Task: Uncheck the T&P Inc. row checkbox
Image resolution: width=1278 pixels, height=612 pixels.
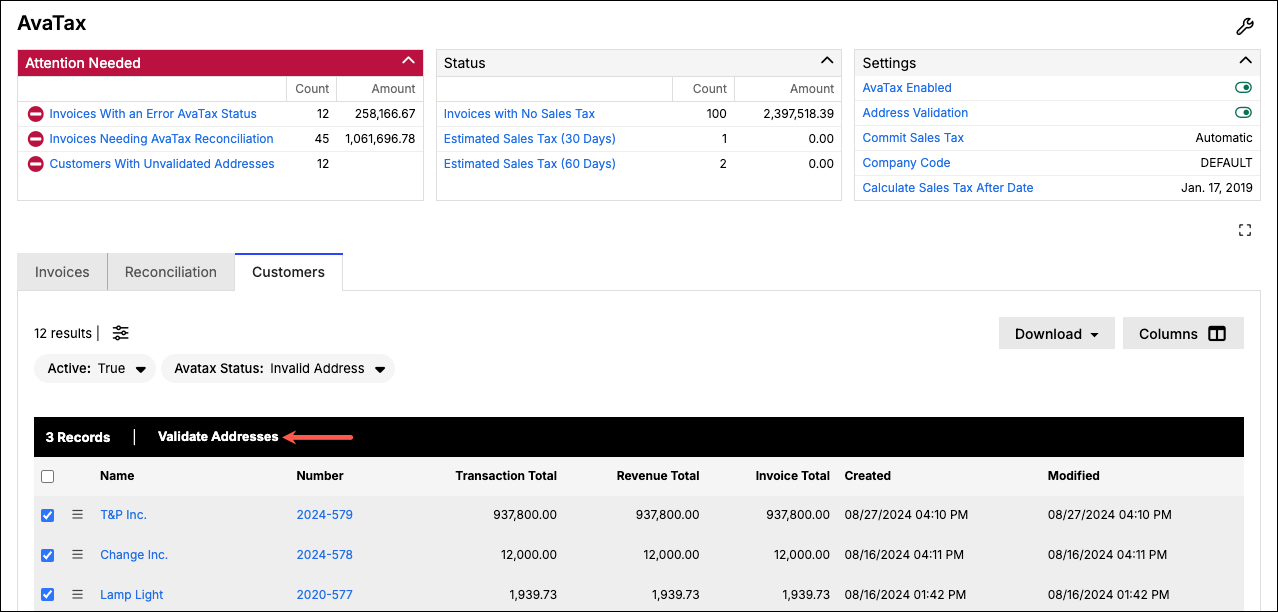Action: 47,515
